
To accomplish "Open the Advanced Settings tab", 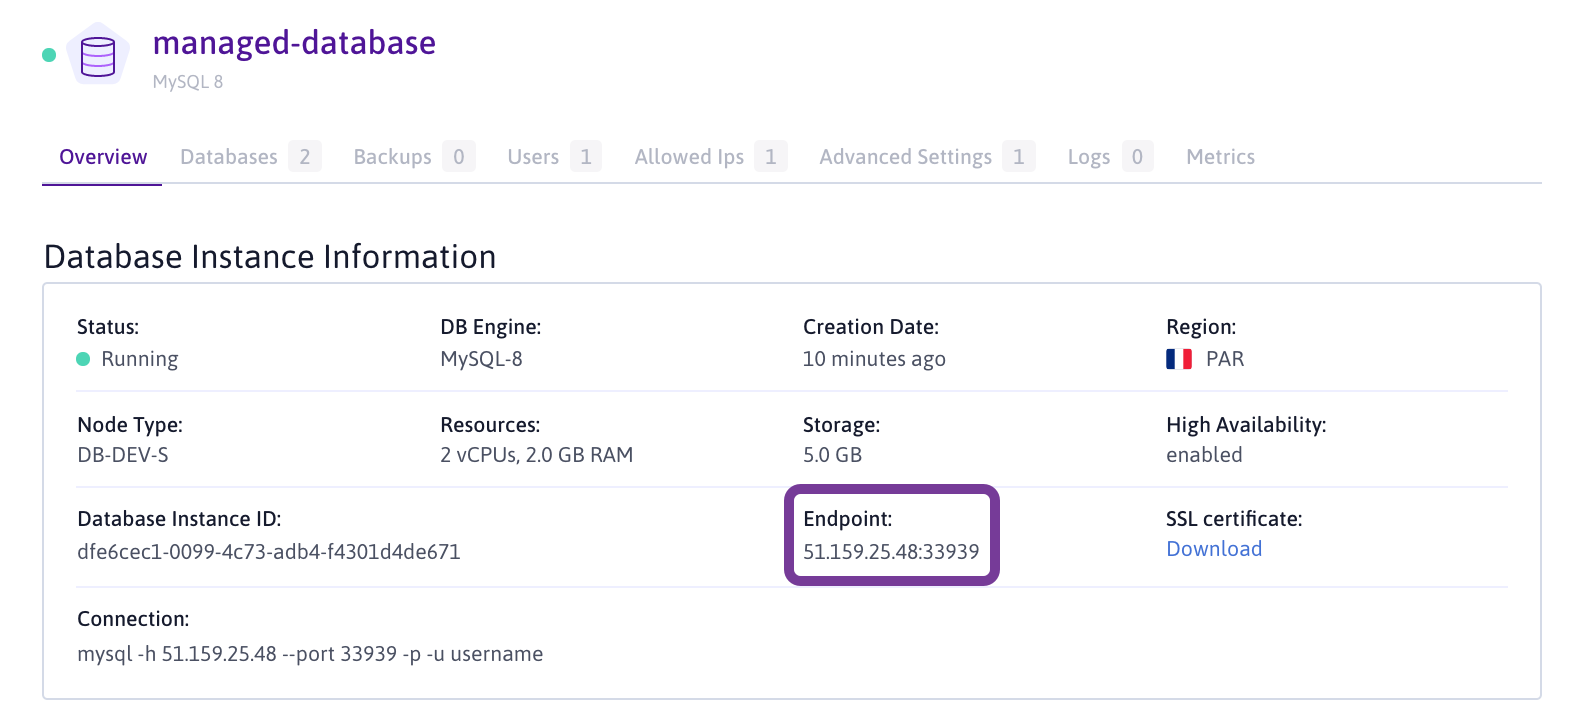I will point(905,157).
